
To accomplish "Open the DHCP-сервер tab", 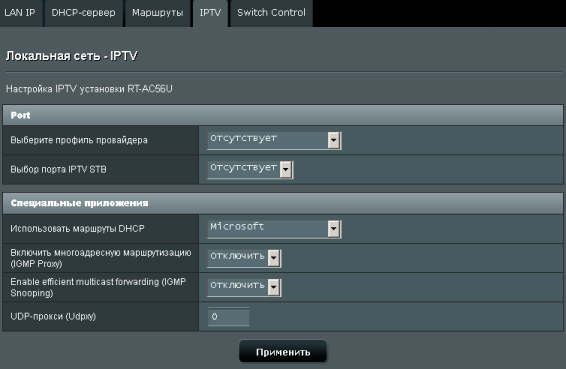I will coord(83,13).
